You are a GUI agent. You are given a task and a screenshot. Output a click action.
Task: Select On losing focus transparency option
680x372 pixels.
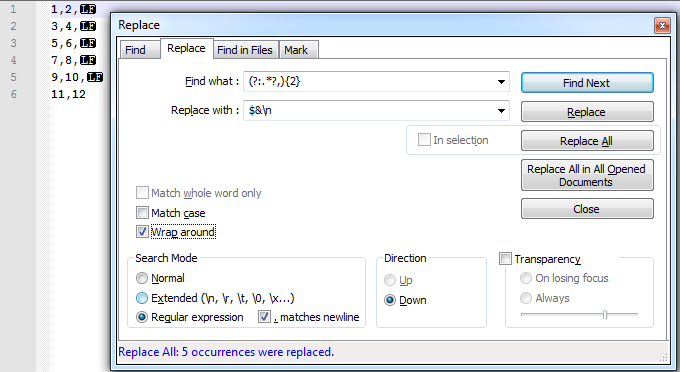tap(526, 278)
